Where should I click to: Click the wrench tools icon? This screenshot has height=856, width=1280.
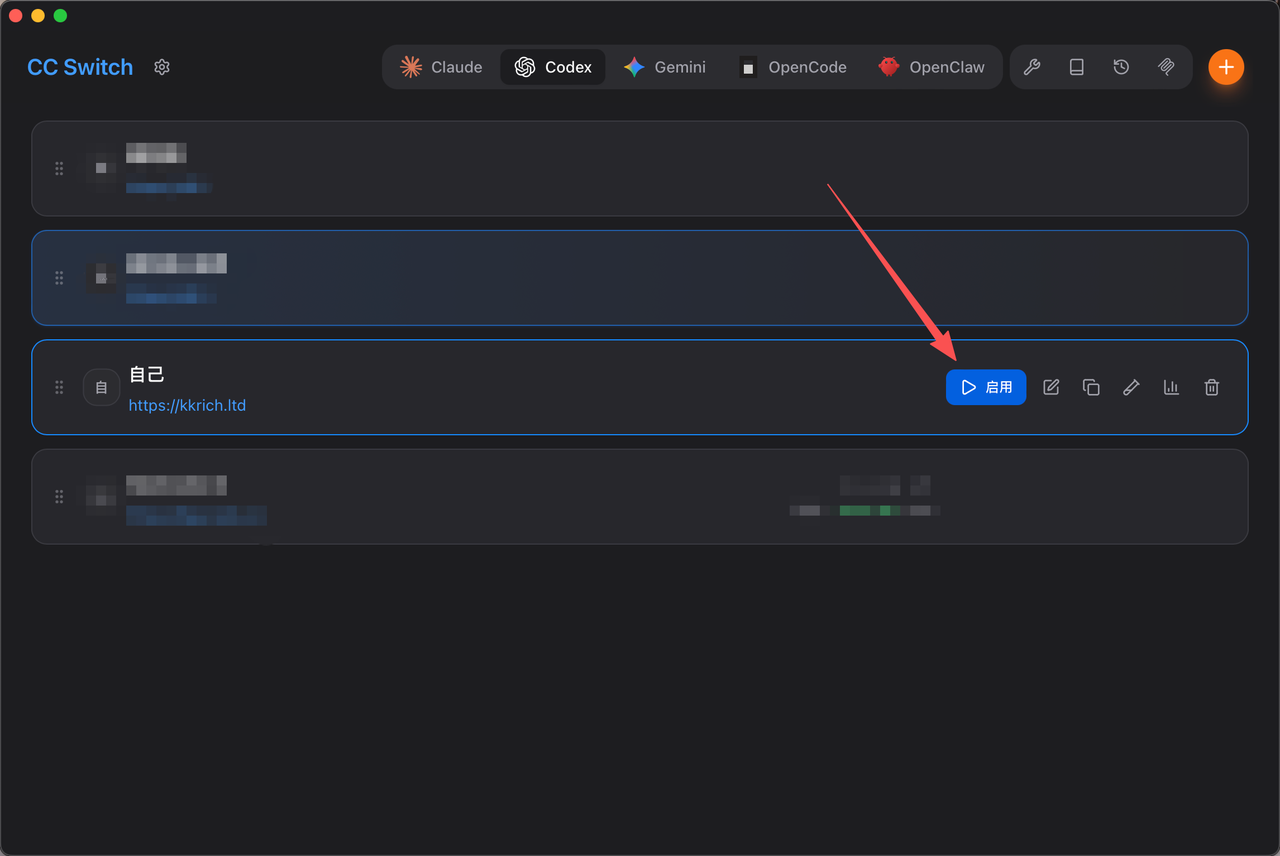(1032, 67)
